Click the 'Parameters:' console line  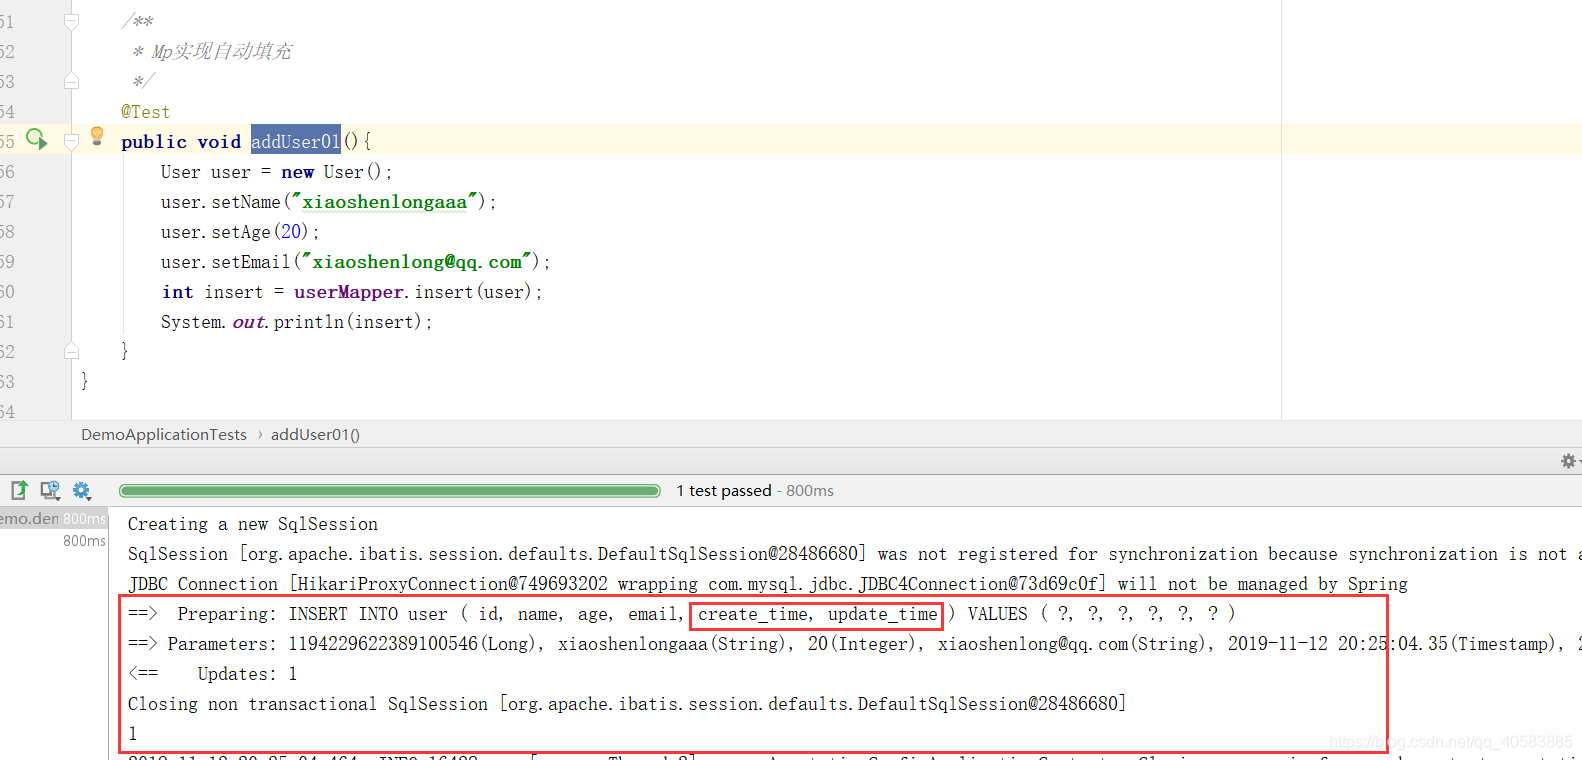pyautogui.click(x=855, y=644)
